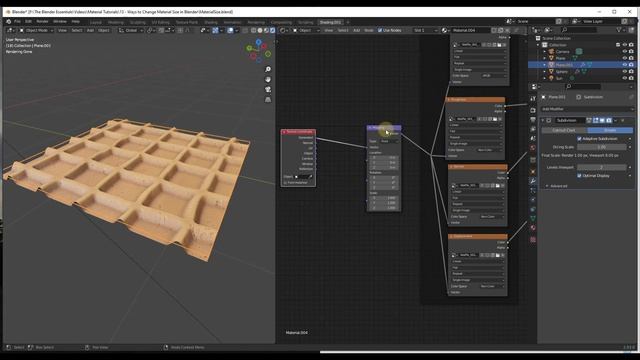Screen dimensions: 640x360
Task: Select rendered viewport shading icon
Action: pyautogui.click(x=272, y=30)
